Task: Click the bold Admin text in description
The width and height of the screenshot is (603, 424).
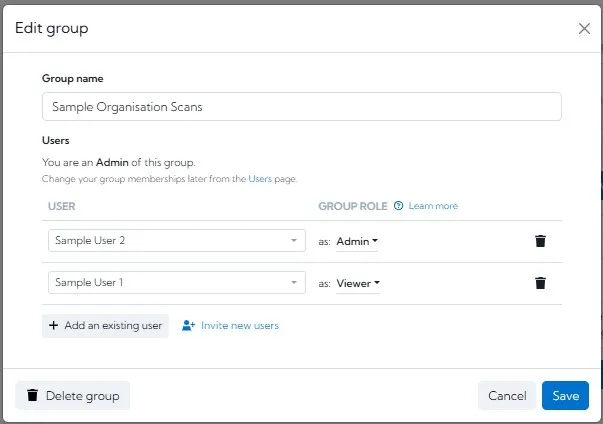Action: (x=112, y=162)
